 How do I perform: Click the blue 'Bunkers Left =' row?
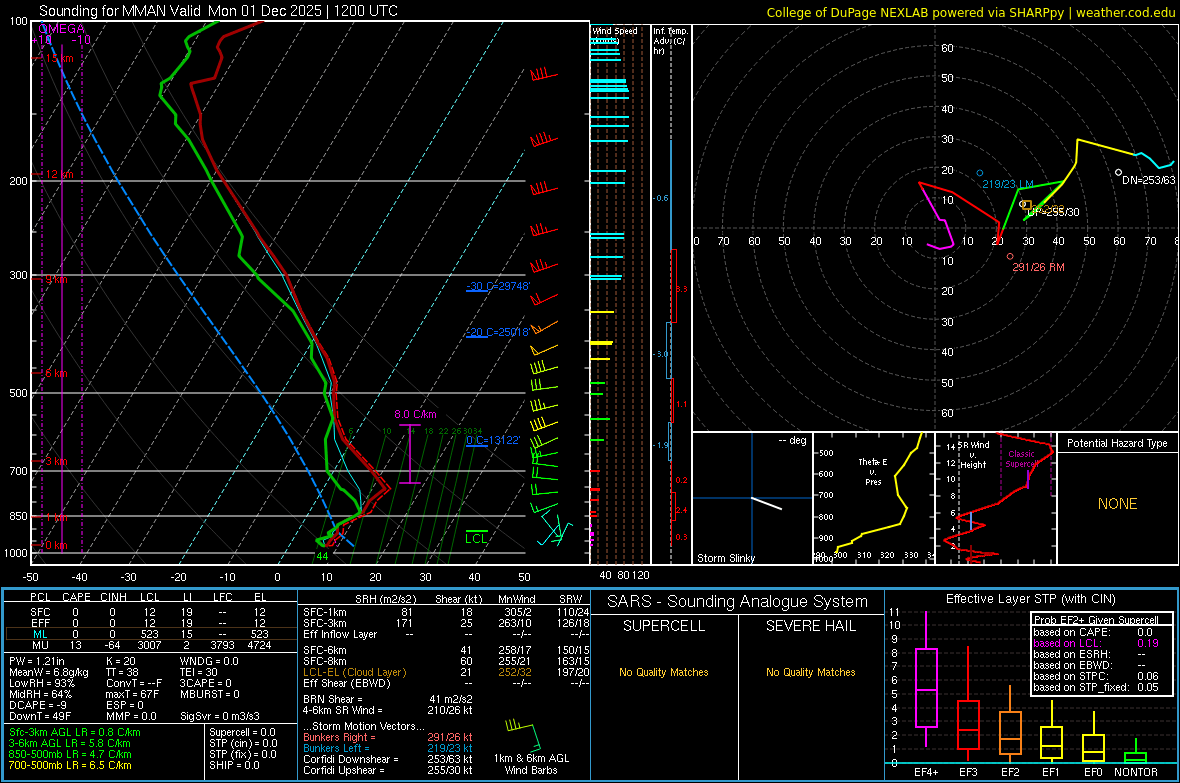(388, 748)
